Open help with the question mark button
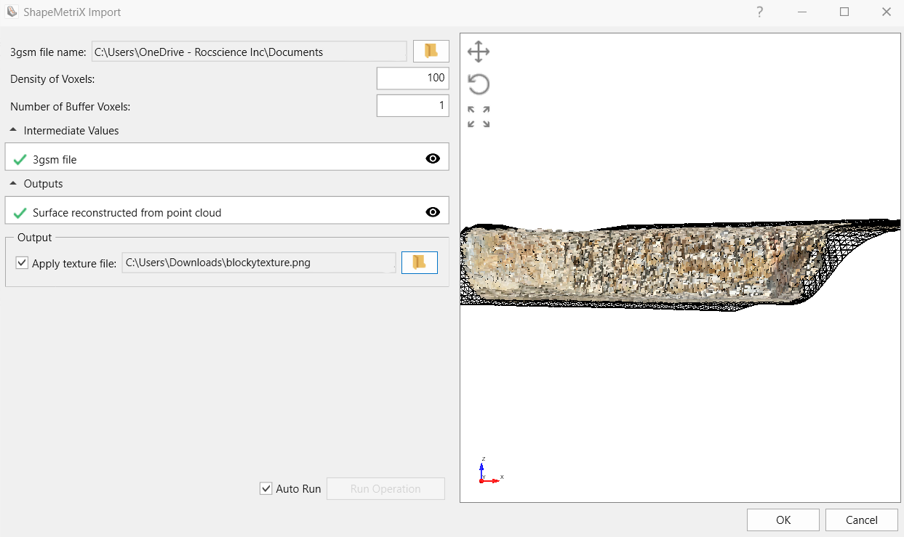The height and width of the screenshot is (537, 904). pos(760,12)
